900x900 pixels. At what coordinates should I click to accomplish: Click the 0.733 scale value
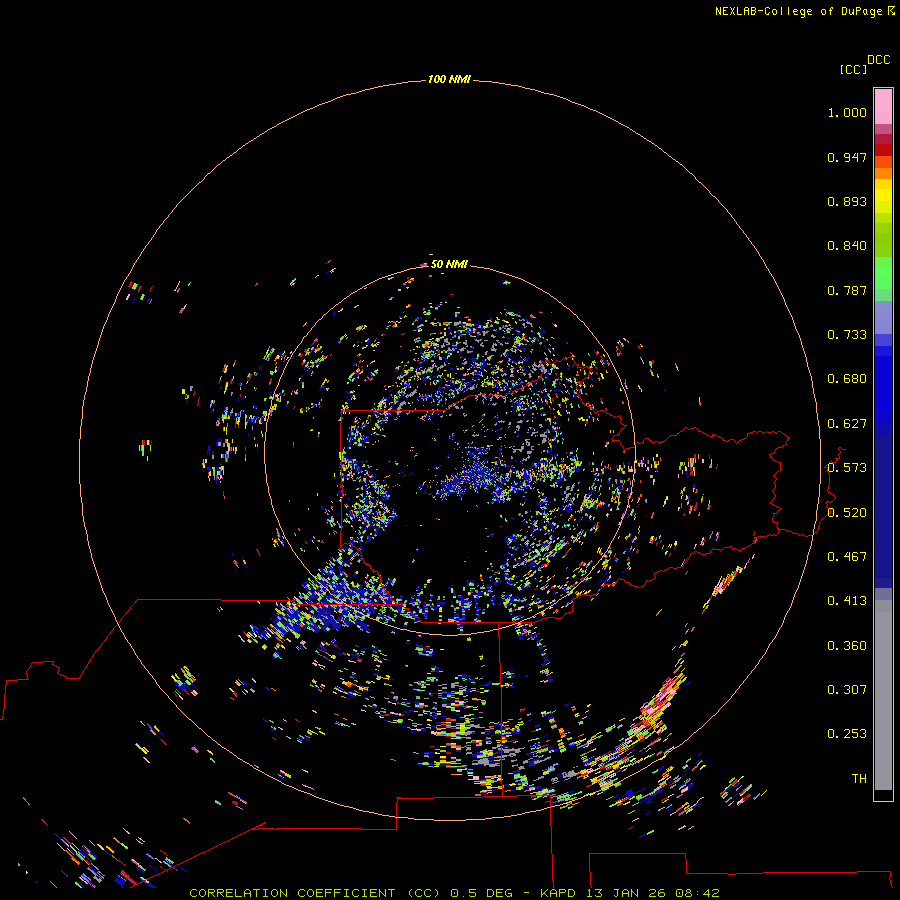[847, 335]
